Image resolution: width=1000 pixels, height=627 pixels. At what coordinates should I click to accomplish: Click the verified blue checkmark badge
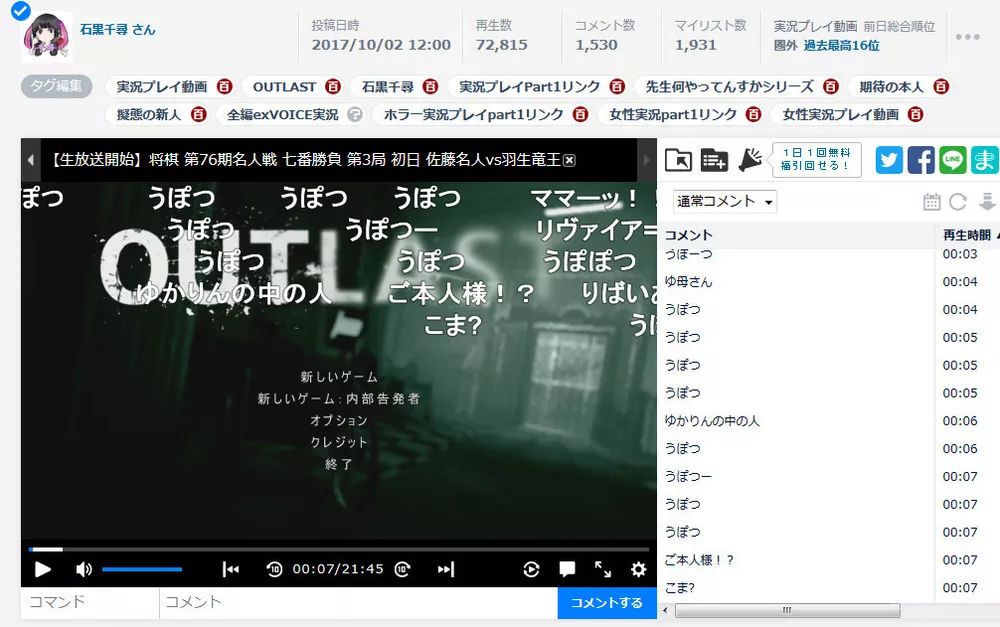[20, 11]
